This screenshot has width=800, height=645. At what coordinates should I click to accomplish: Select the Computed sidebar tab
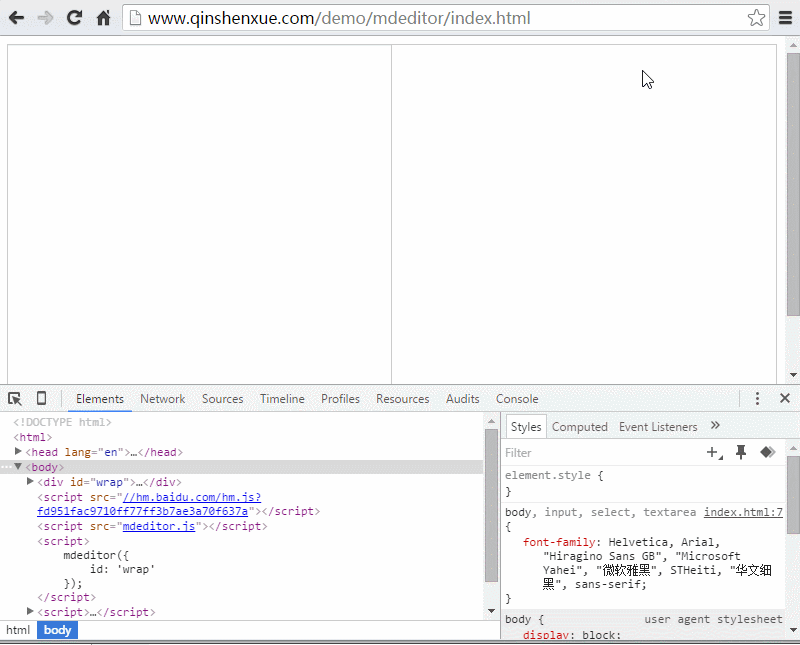(580, 427)
